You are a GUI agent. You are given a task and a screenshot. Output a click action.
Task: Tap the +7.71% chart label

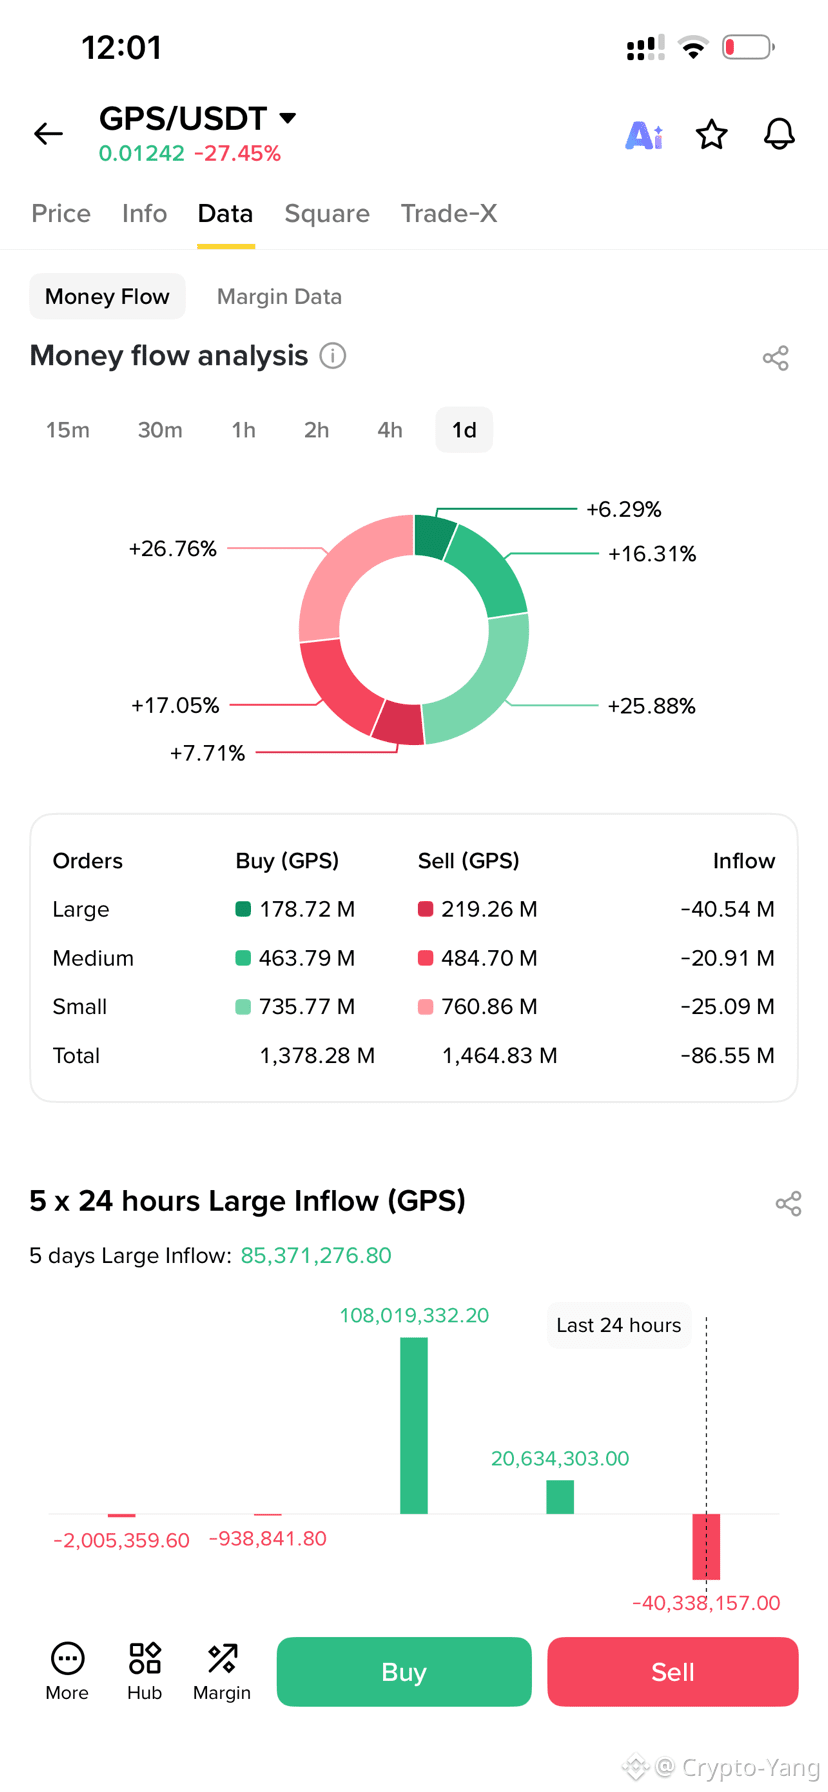[207, 753]
